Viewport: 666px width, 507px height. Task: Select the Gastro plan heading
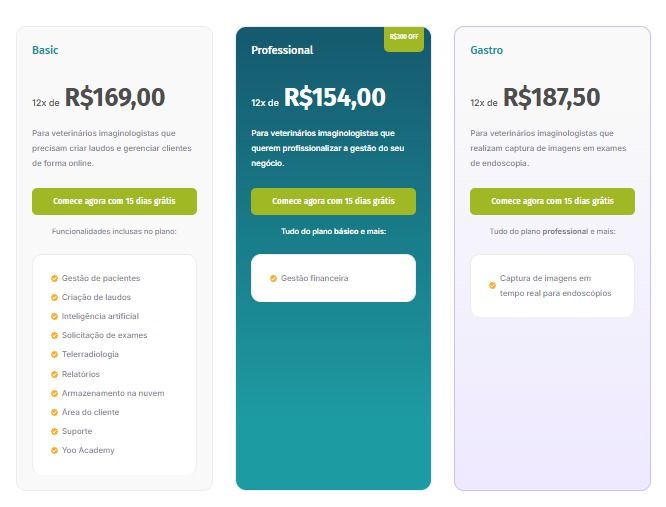click(486, 50)
